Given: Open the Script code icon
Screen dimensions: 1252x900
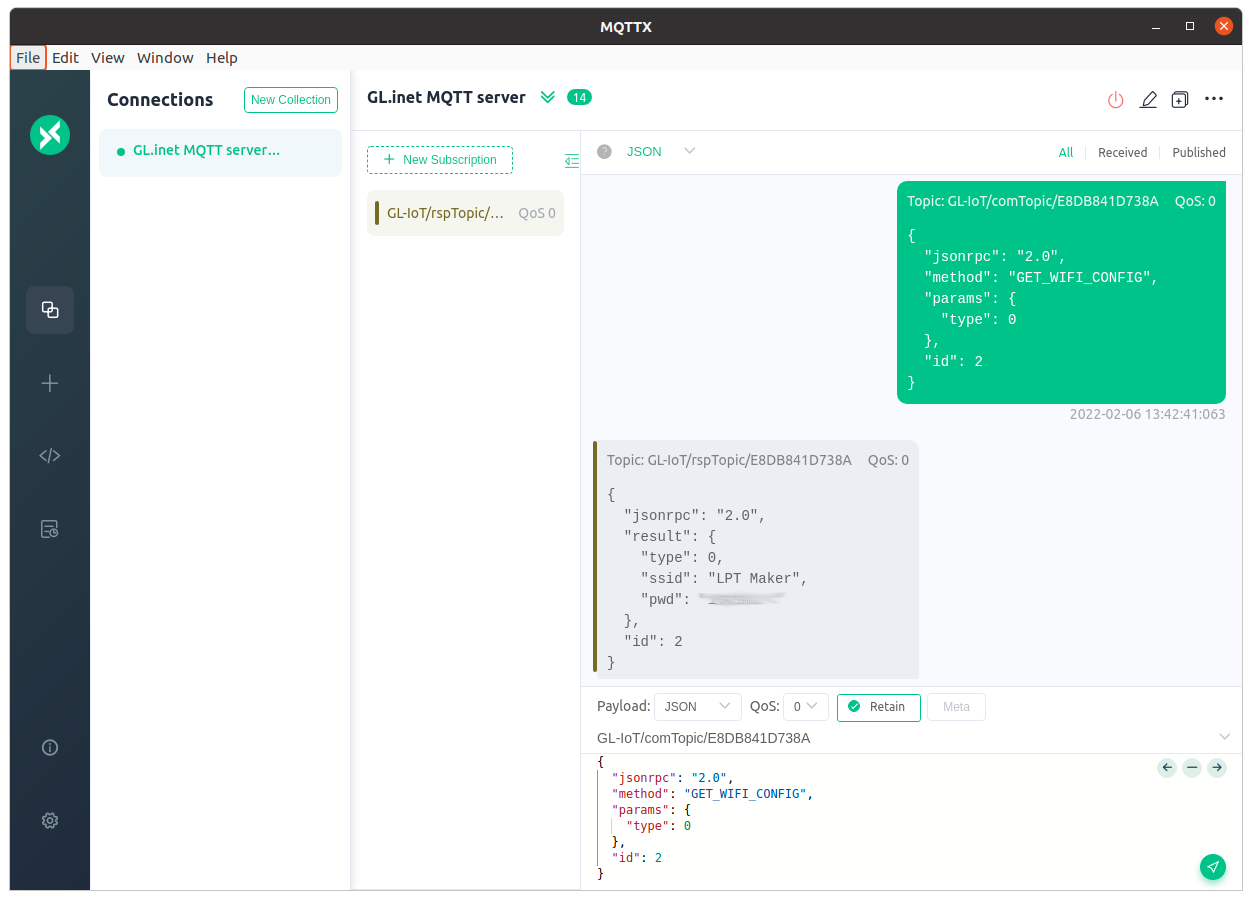Looking at the screenshot, I should (x=50, y=456).
